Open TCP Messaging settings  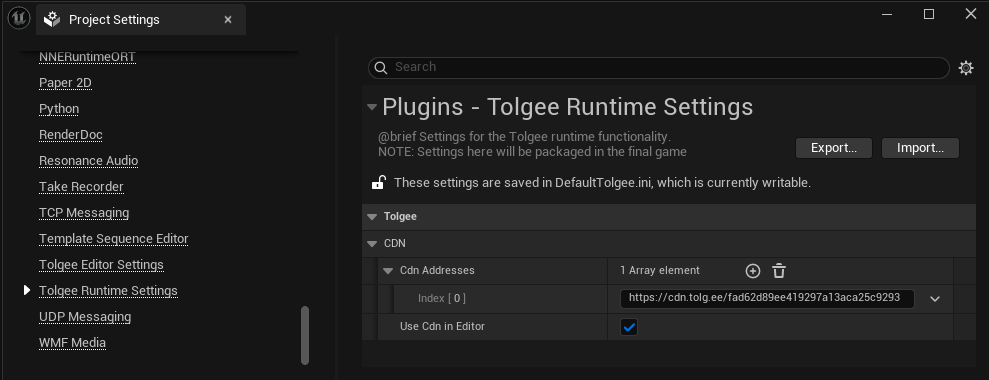click(84, 213)
